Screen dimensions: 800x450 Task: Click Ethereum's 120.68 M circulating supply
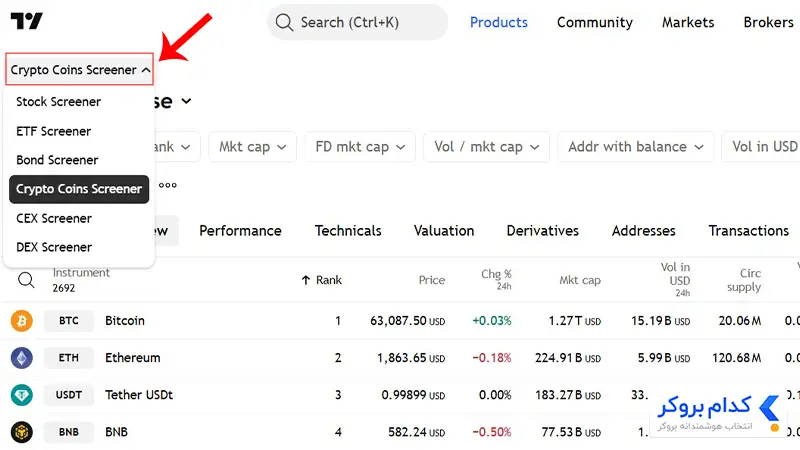[x=737, y=358]
